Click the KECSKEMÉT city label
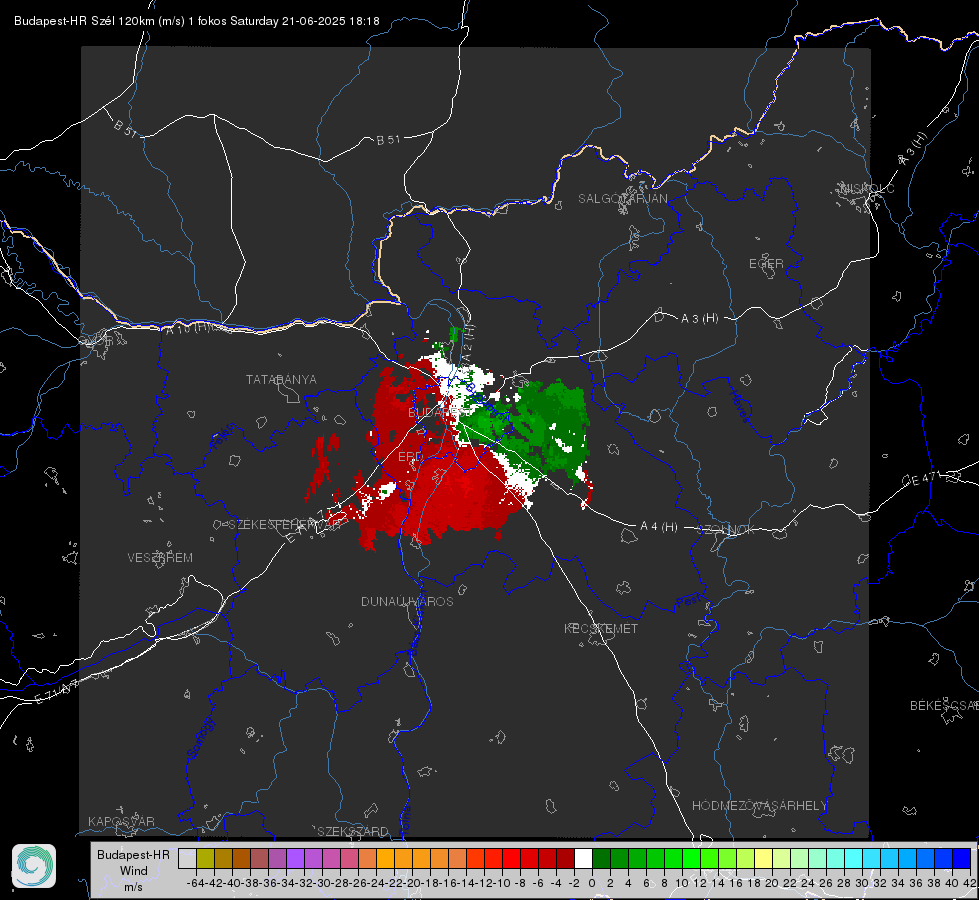The width and height of the screenshot is (979, 900). (x=601, y=628)
